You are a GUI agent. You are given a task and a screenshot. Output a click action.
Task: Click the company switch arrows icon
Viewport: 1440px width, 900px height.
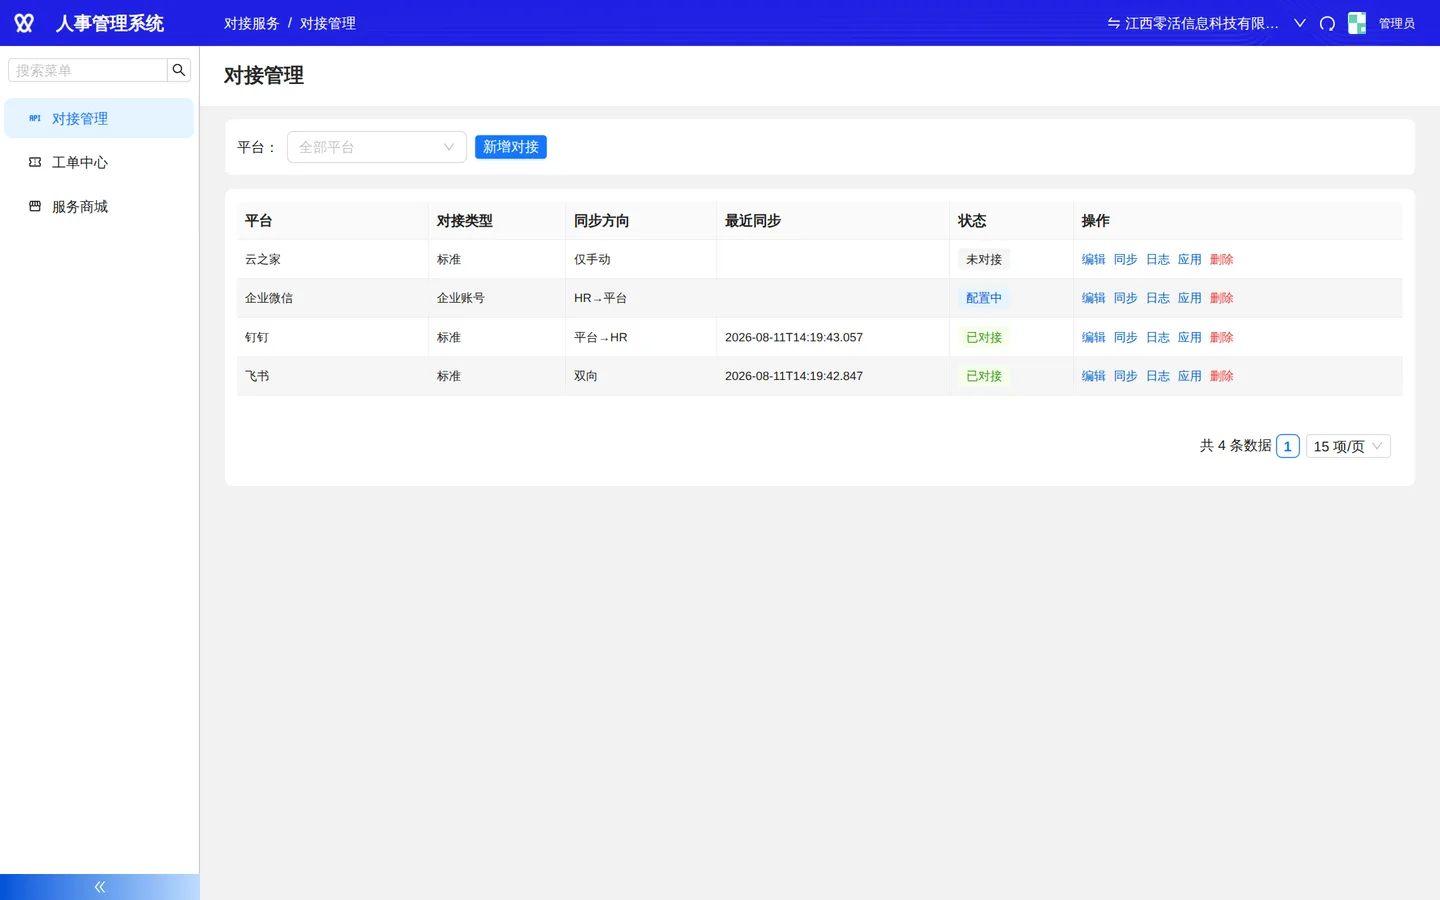pos(1113,23)
